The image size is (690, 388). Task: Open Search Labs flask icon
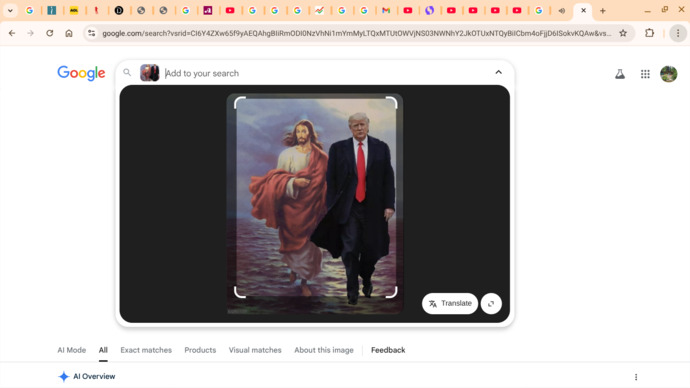620,74
